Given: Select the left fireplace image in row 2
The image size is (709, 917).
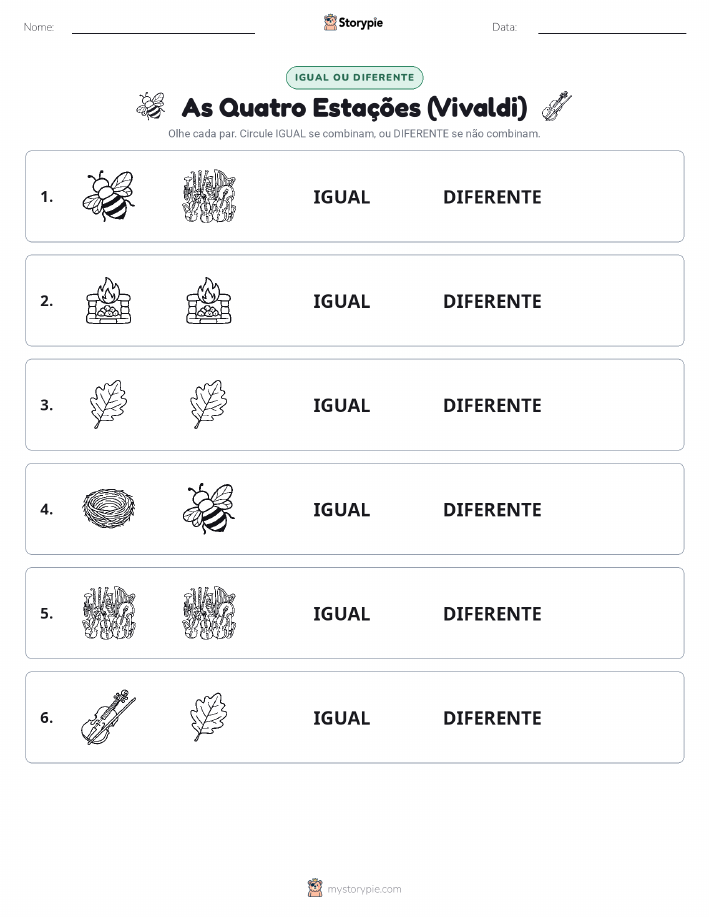Looking at the screenshot, I should click(108, 301).
